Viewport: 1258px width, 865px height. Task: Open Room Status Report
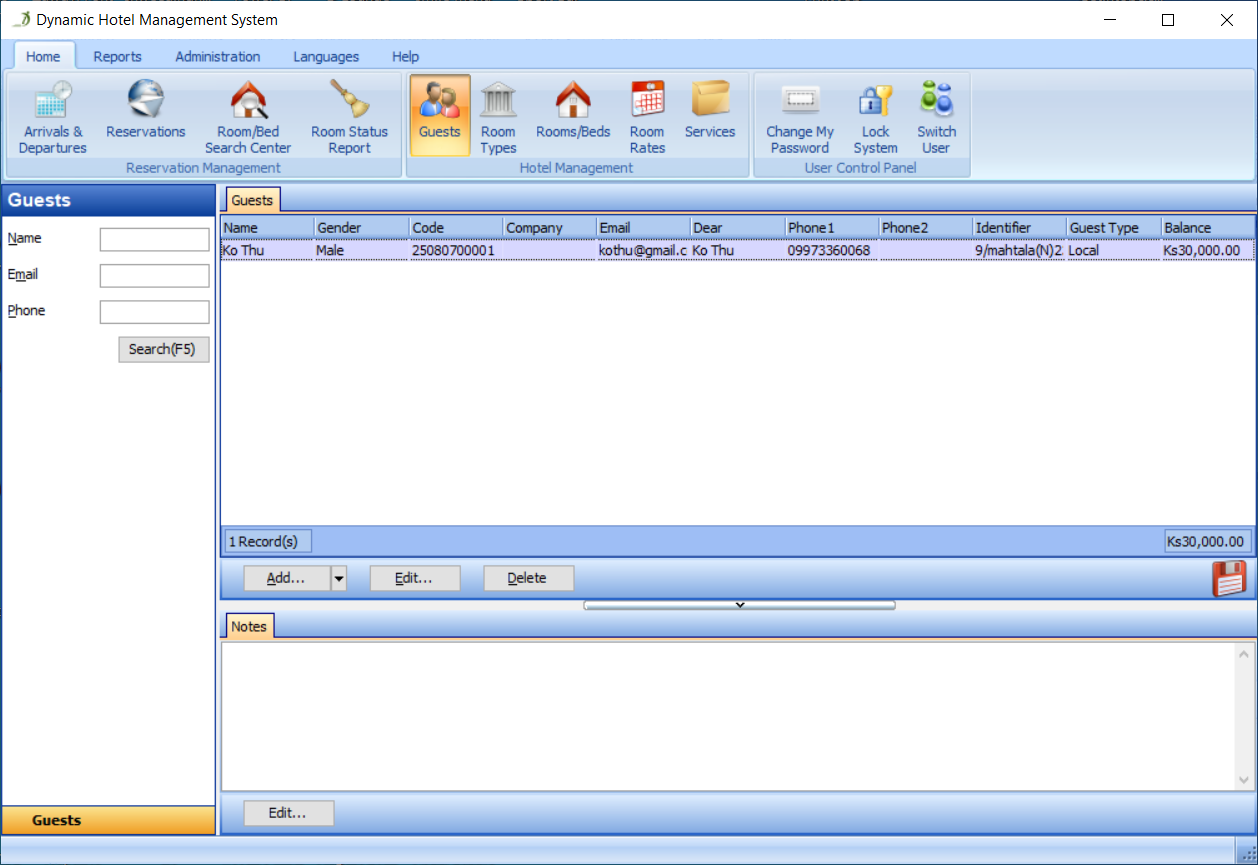click(x=349, y=117)
